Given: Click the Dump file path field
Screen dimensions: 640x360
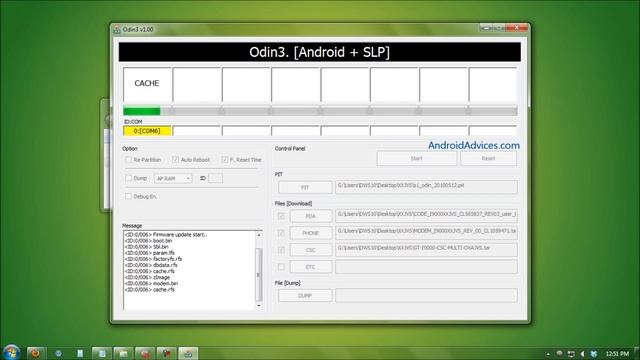Looking at the screenshot, I should click(x=426, y=296).
